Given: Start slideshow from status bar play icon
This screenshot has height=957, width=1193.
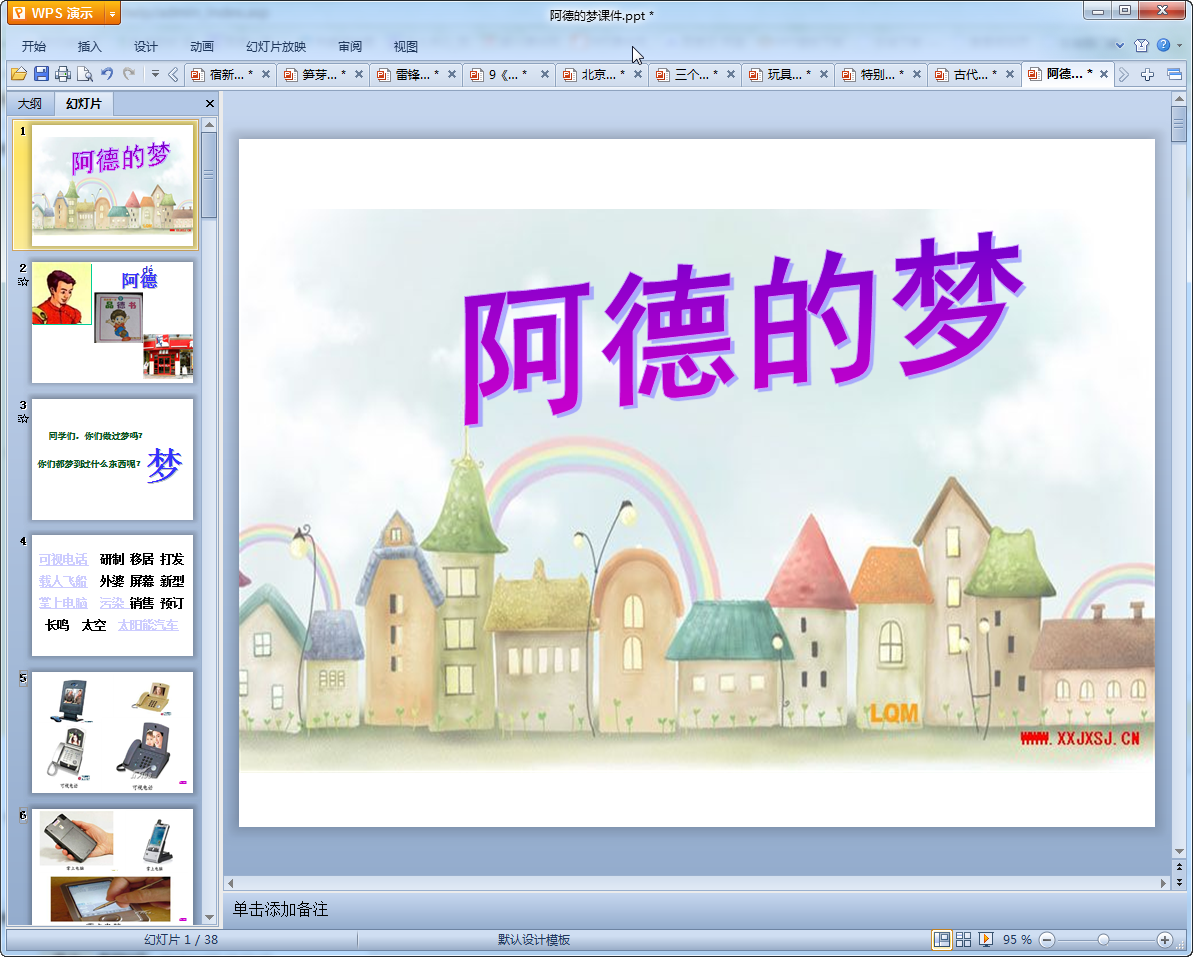Looking at the screenshot, I should (x=985, y=940).
